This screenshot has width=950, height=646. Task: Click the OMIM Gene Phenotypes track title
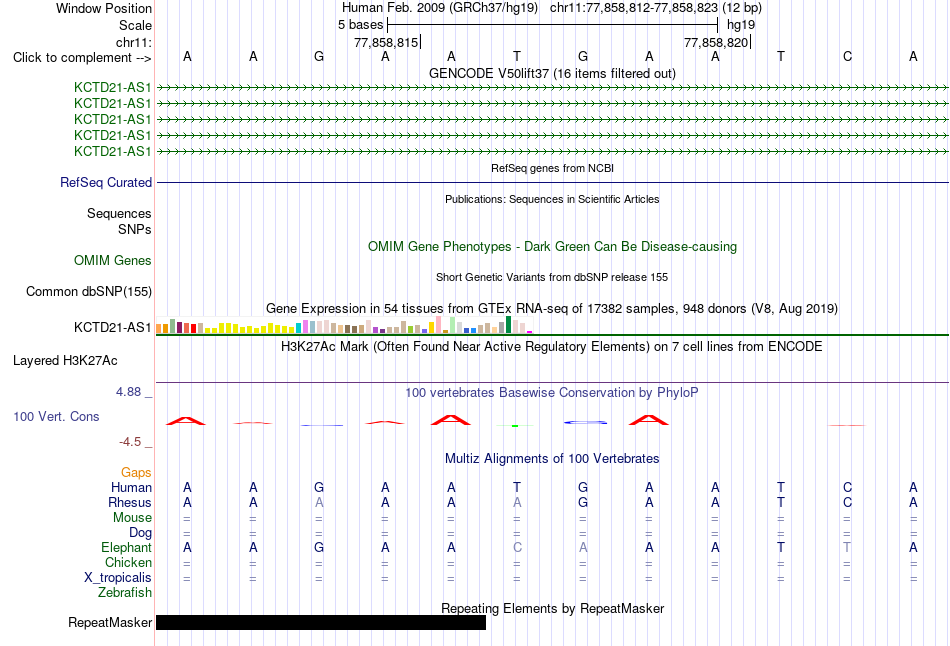click(552, 247)
